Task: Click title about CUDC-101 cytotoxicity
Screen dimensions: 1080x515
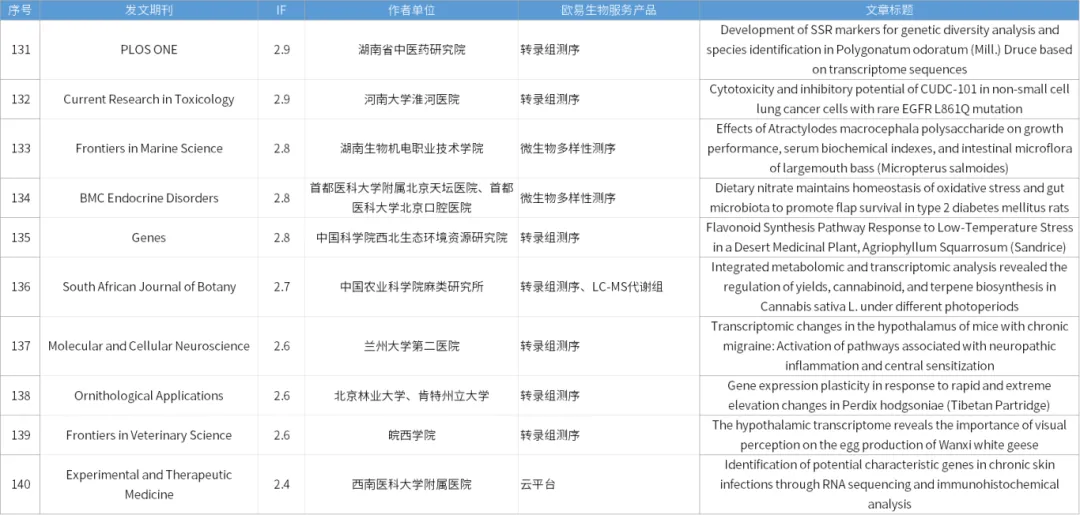Action: 889,99
